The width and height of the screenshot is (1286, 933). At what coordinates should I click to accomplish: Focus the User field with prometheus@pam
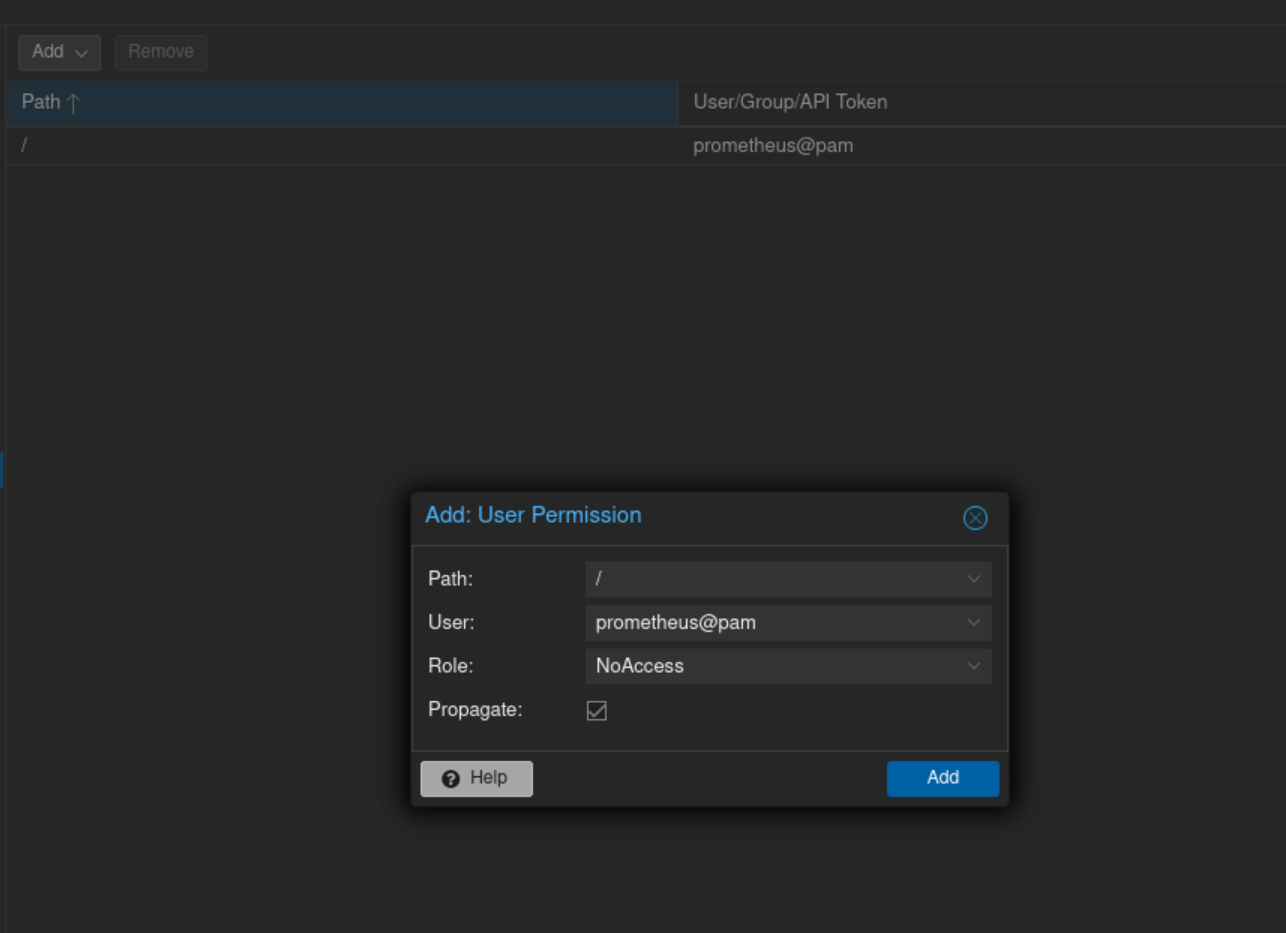[770, 623]
